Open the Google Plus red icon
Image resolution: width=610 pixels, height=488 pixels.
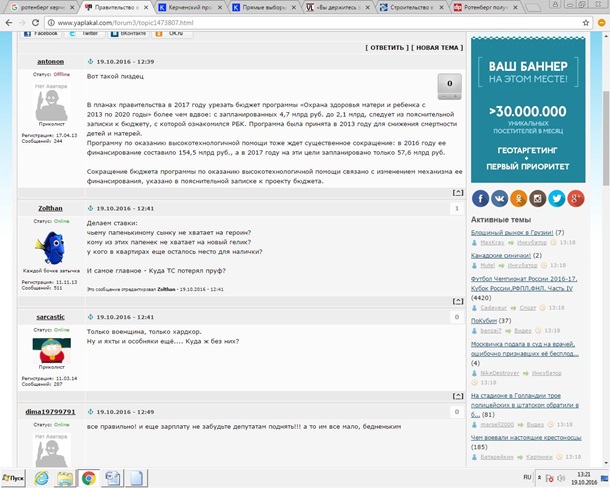point(576,198)
